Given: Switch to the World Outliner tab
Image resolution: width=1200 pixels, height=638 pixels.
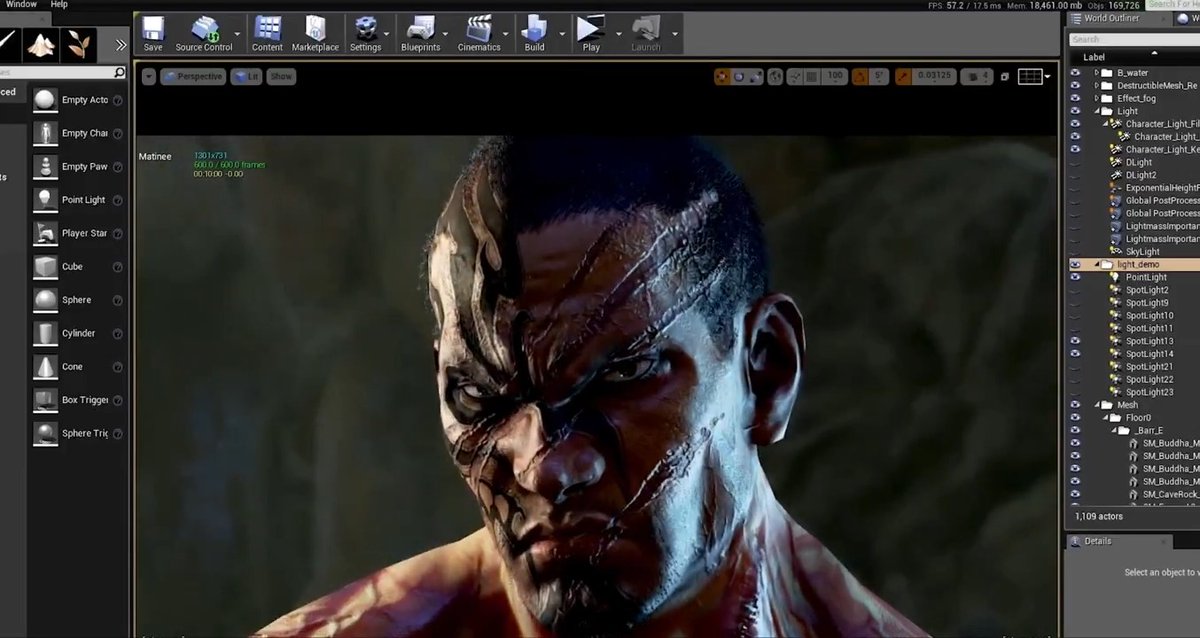Looking at the screenshot, I should tap(1111, 18).
